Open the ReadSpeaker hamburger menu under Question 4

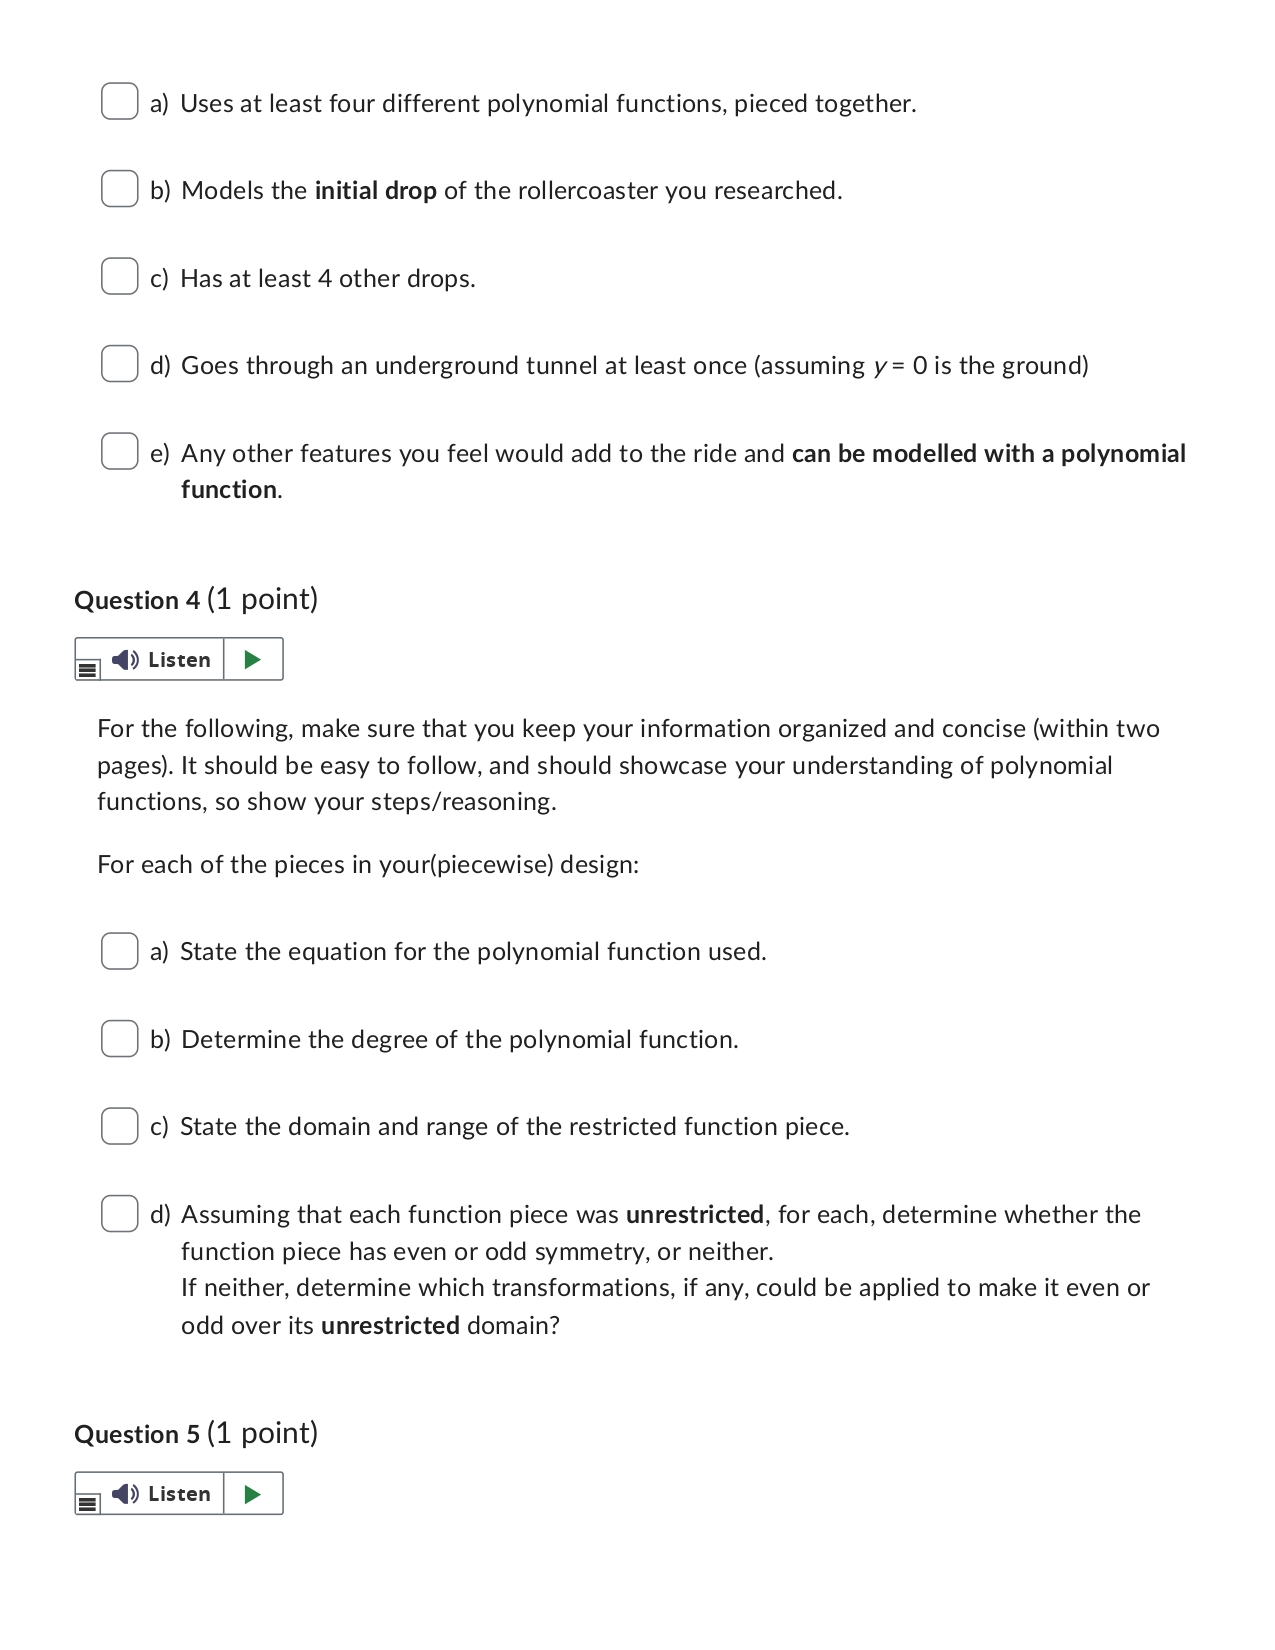click(x=87, y=668)
